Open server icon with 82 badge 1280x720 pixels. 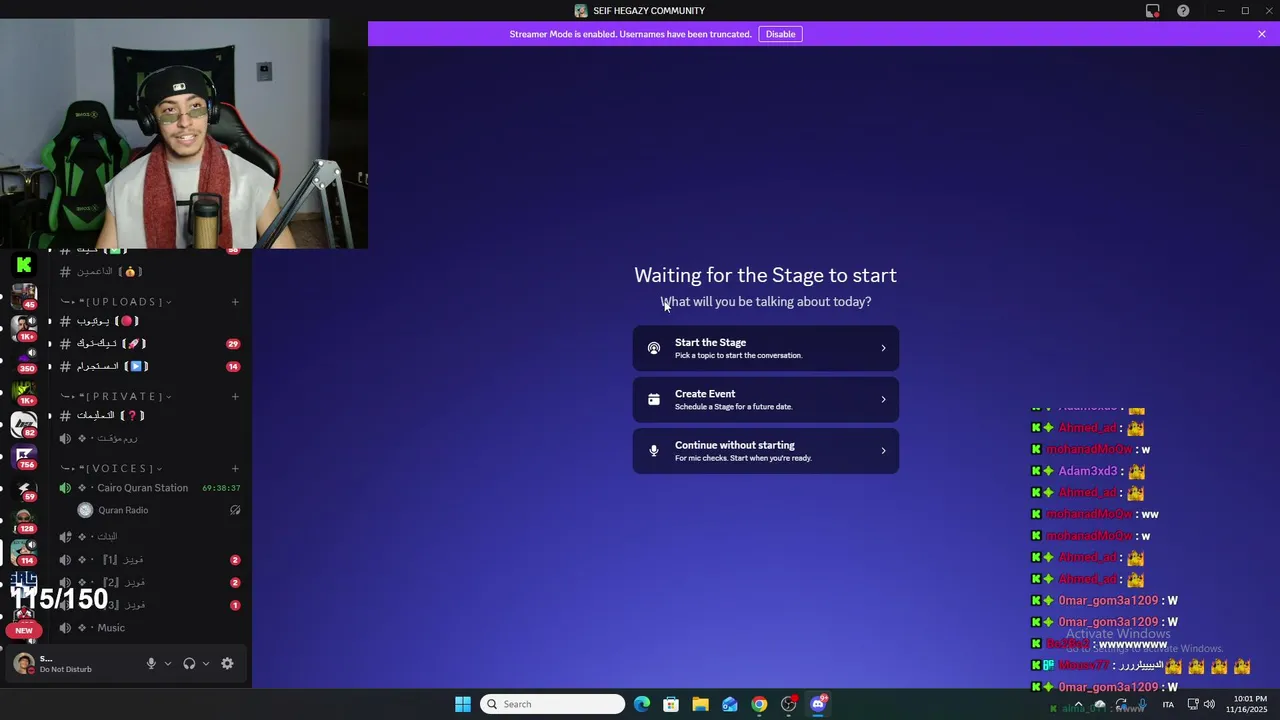(24, 424)
